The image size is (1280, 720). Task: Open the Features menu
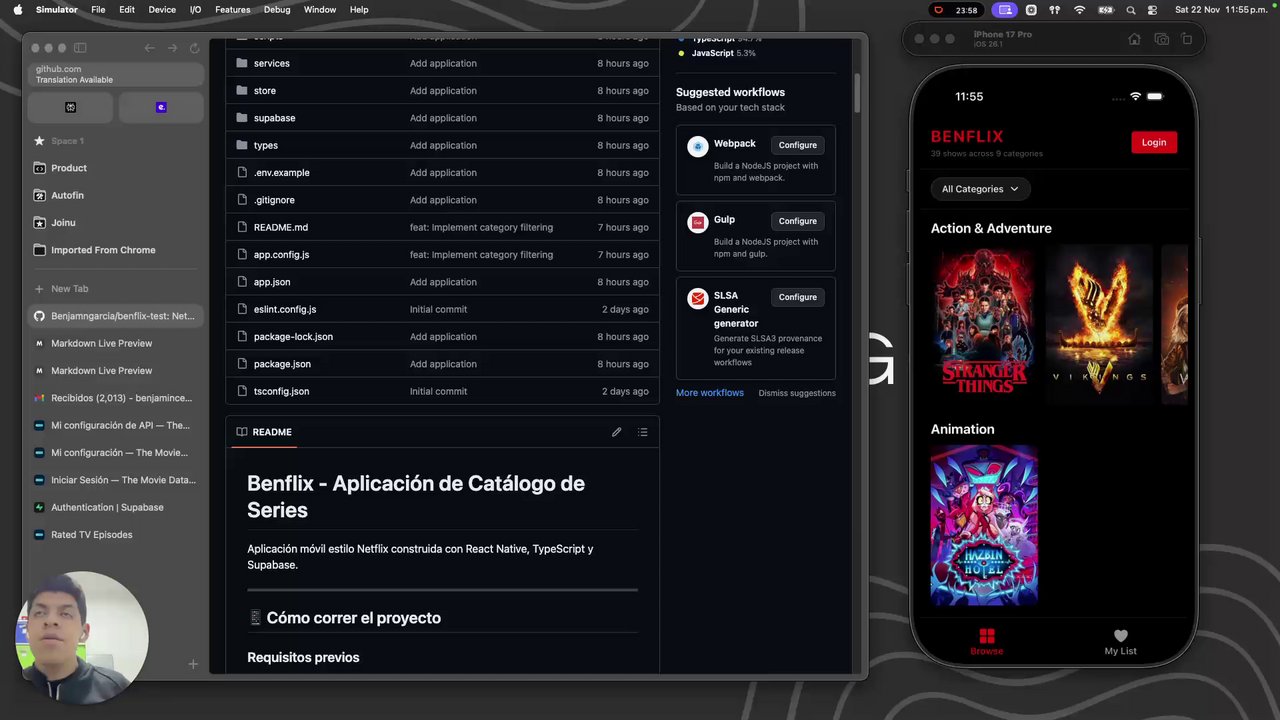233,10
